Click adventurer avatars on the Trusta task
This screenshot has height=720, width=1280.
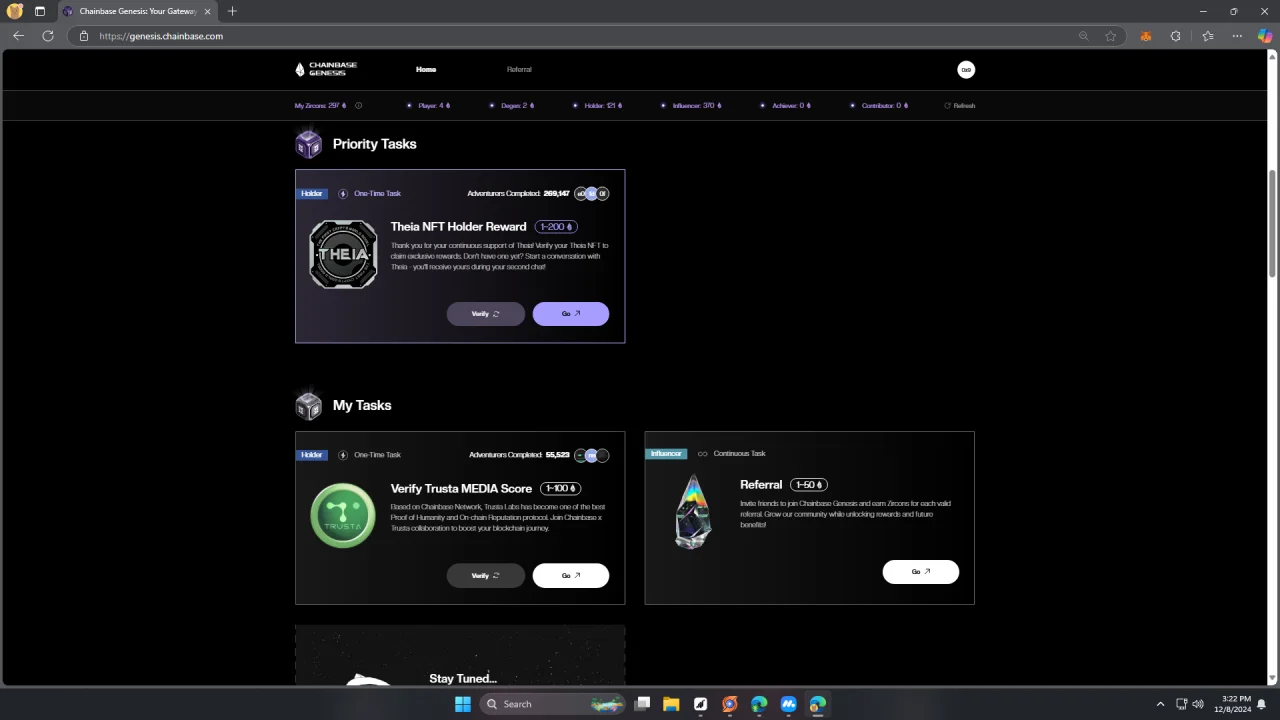(592, 455)
